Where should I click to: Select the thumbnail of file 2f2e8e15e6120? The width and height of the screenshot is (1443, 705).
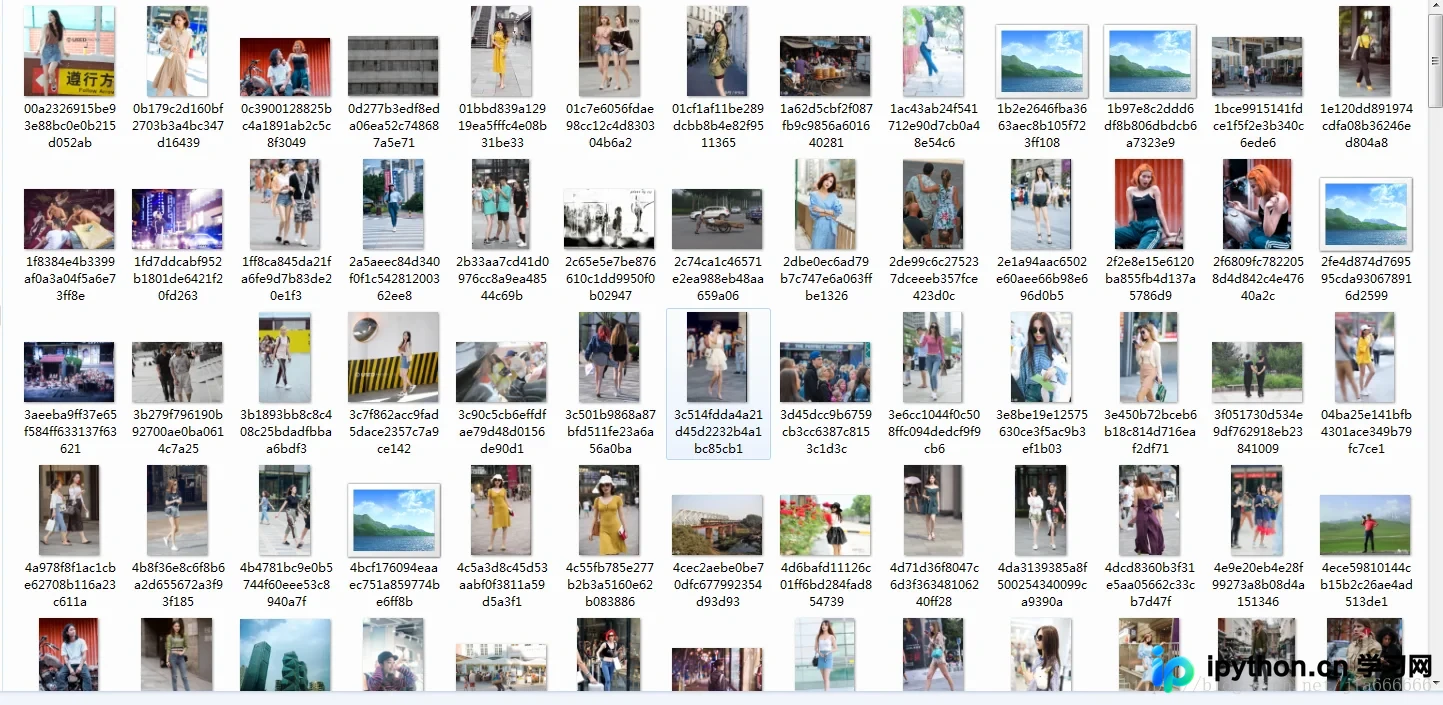pos(1149,204)
